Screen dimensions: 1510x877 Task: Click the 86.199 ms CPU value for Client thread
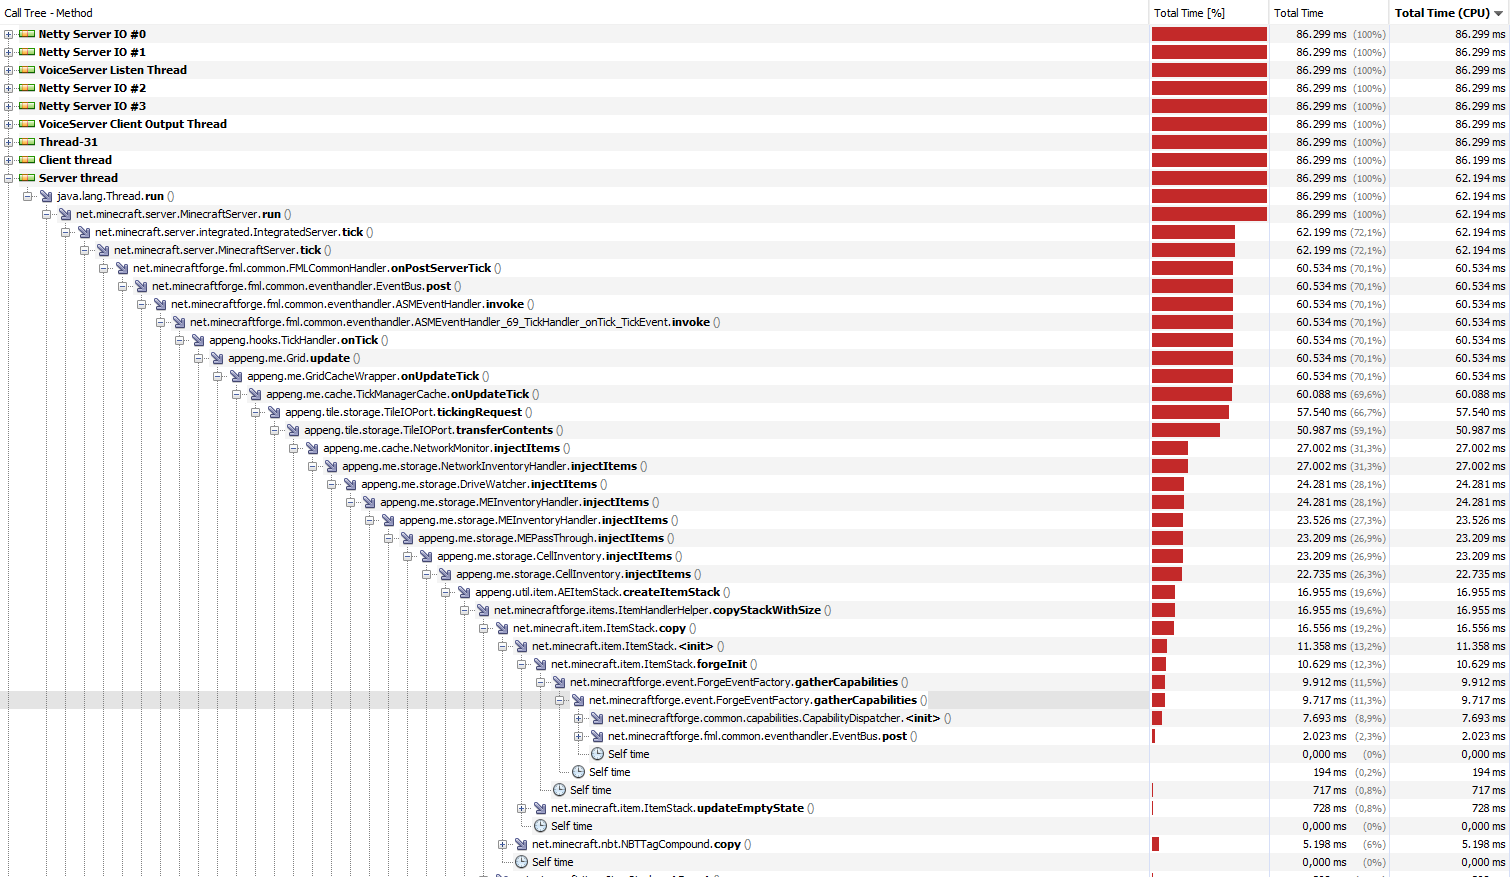coord(1480,160)
